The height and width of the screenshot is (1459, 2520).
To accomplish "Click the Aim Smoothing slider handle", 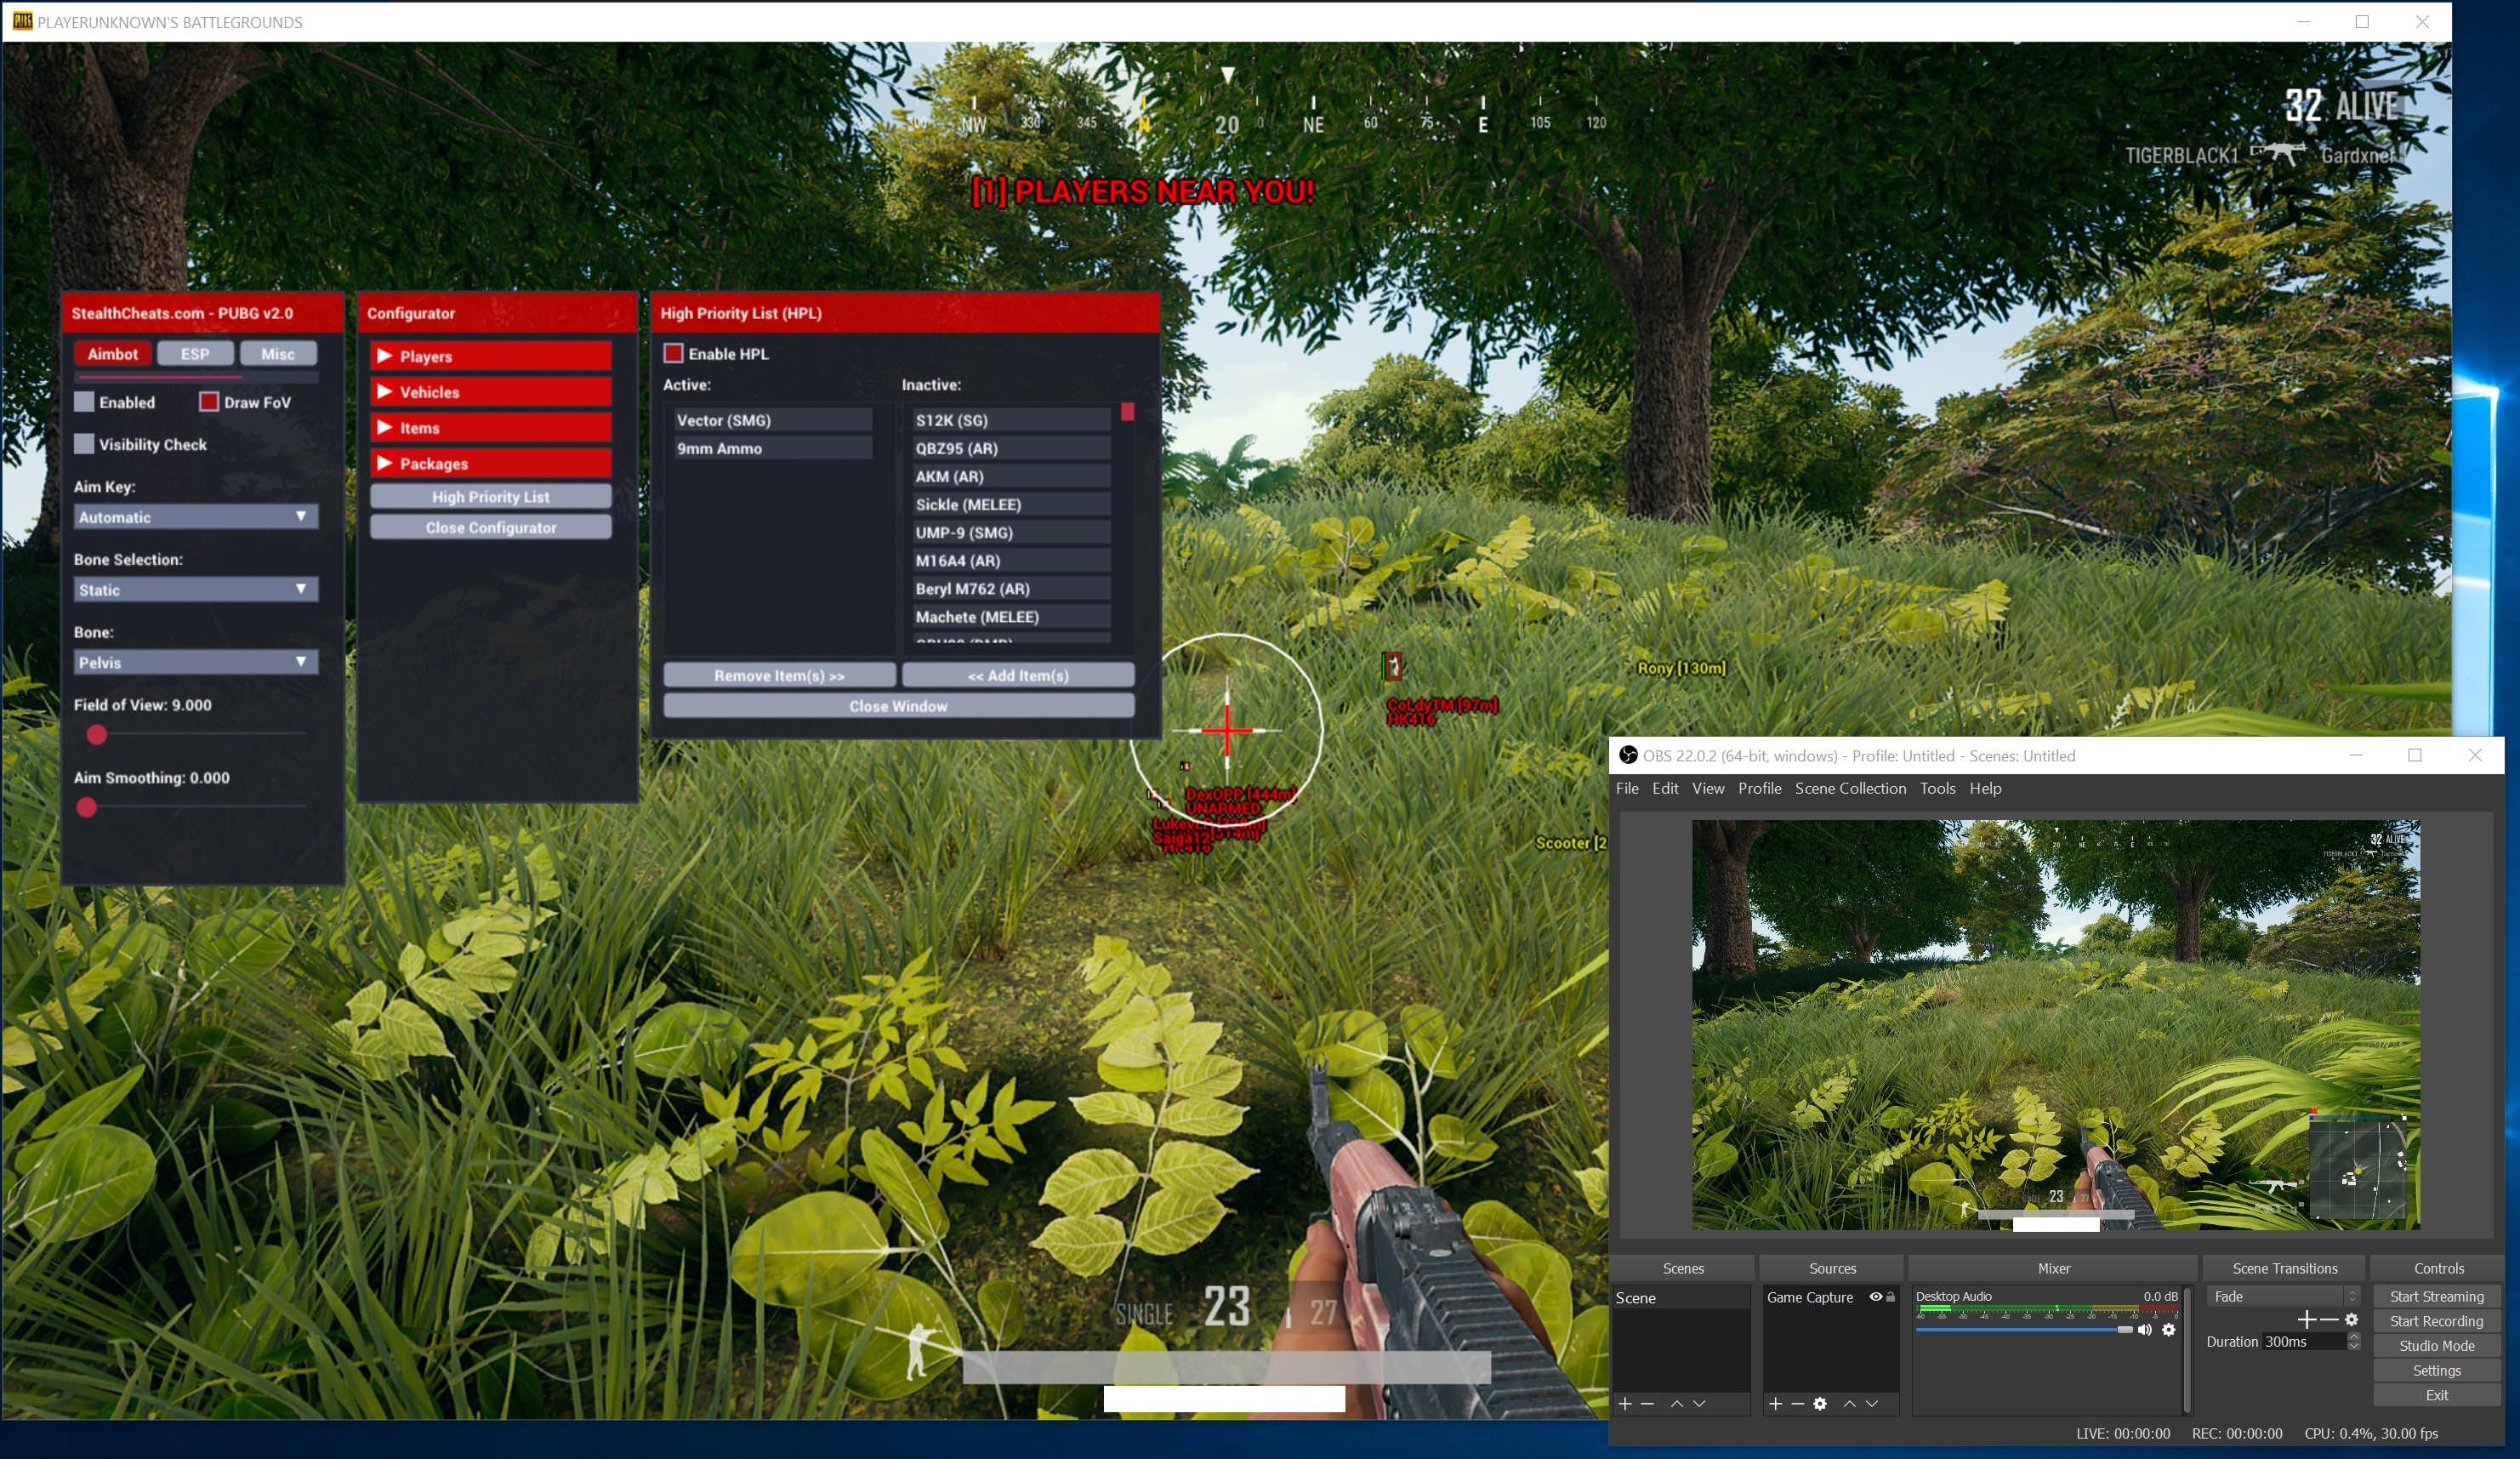I will (87, 807).
